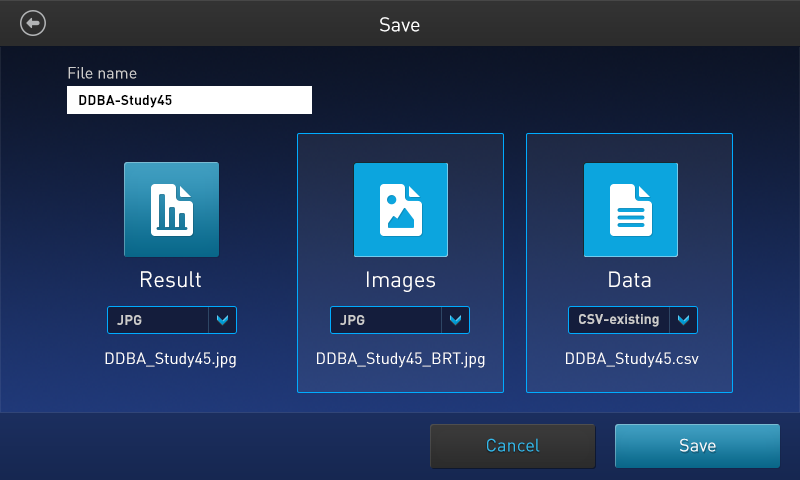Select the Result chart file icon

[x=171, y=210]
